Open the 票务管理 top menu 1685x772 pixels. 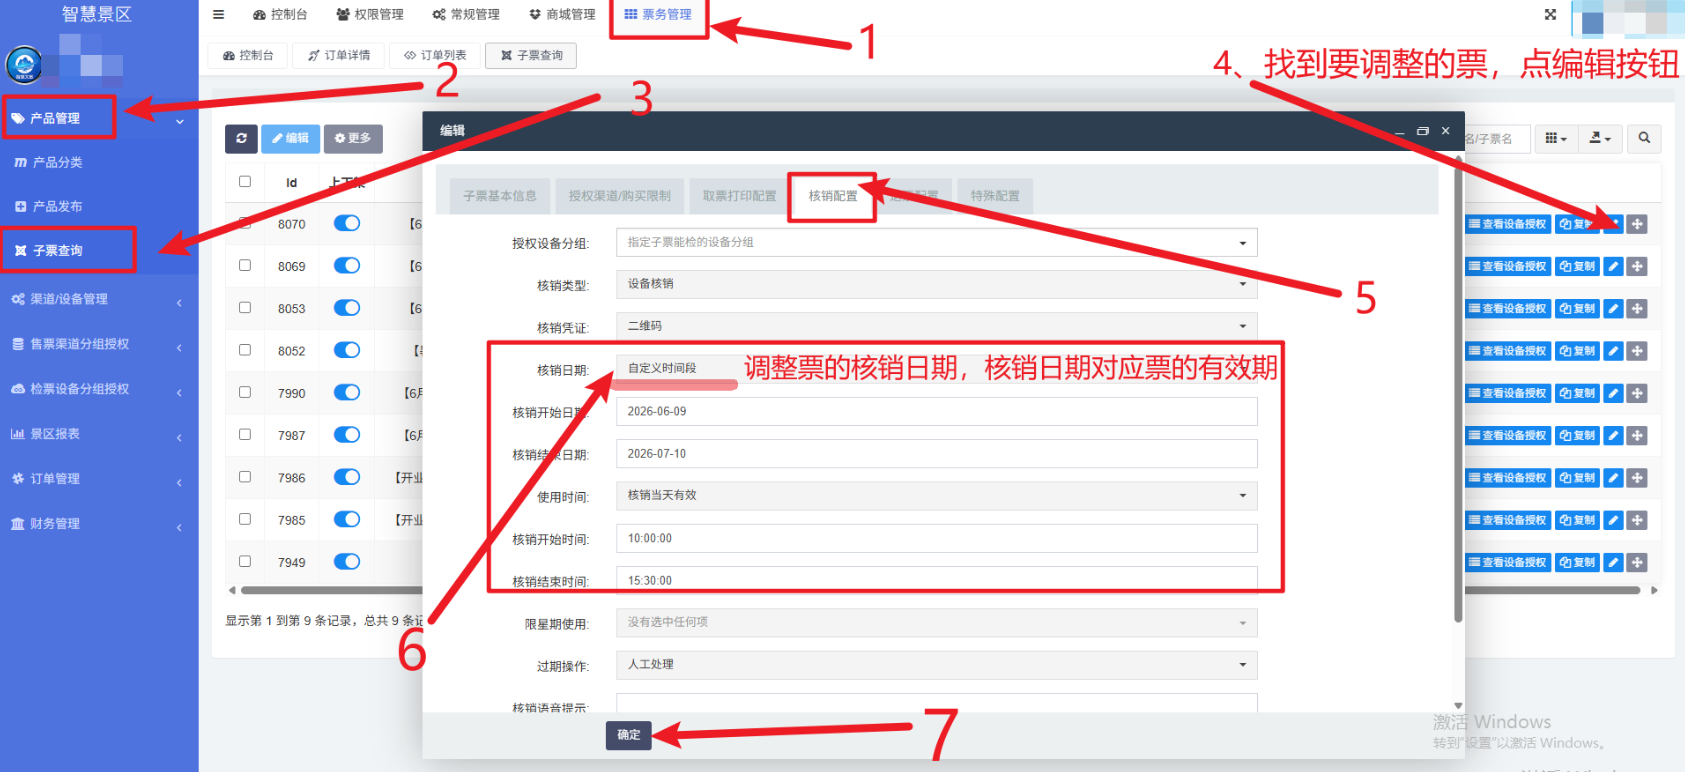658,14
